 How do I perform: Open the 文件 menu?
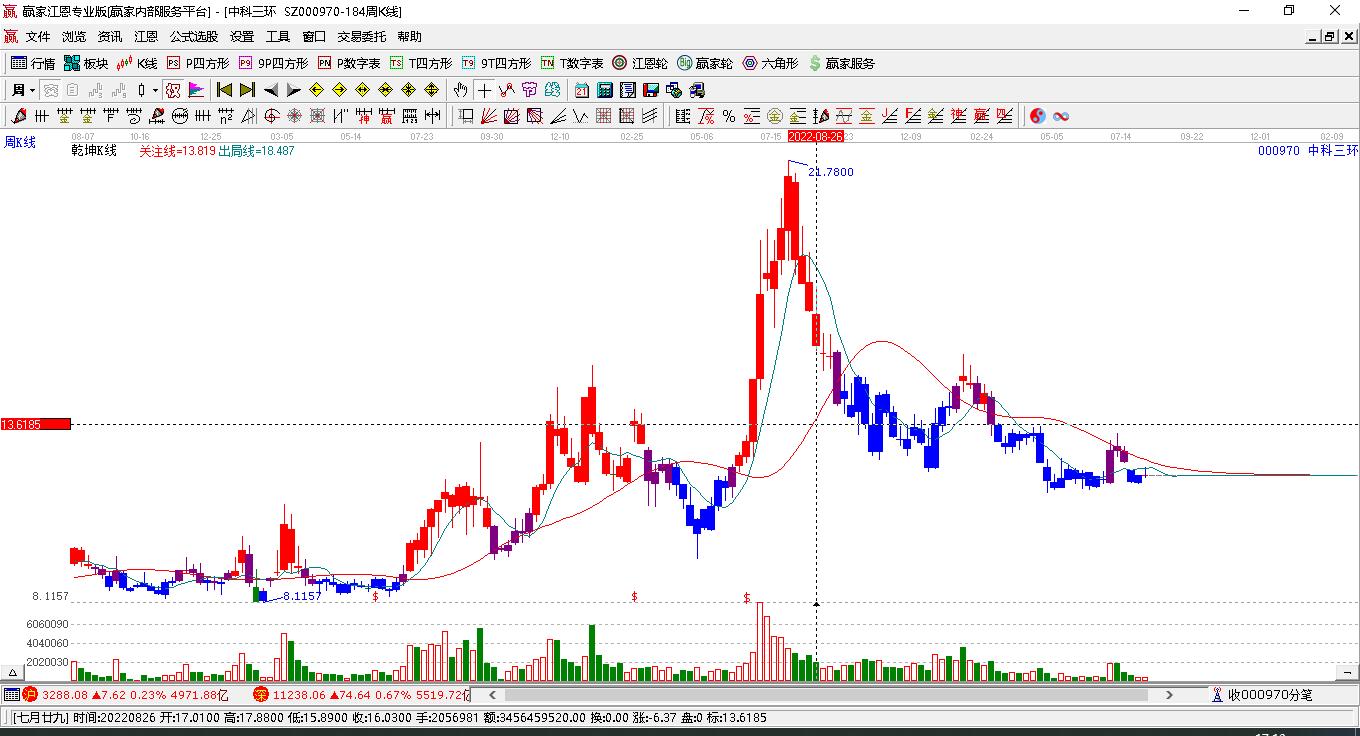(38, 37)
